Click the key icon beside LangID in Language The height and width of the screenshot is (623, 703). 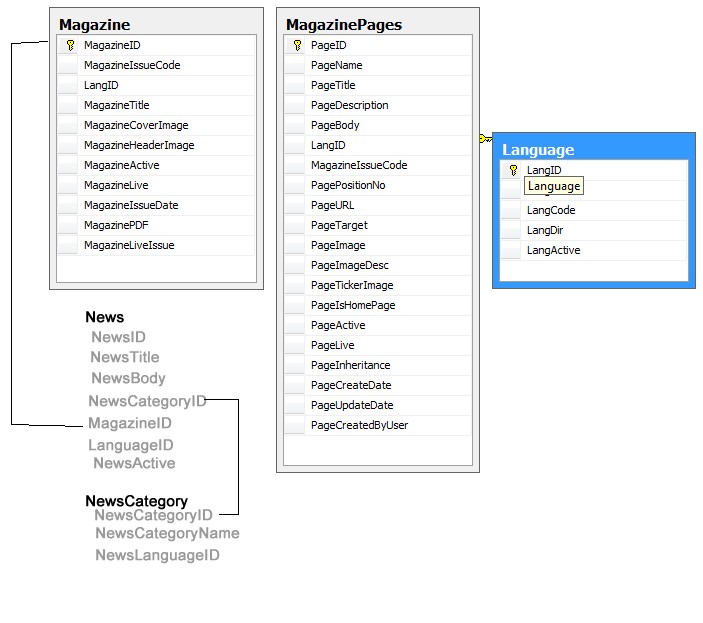point(513,170)
